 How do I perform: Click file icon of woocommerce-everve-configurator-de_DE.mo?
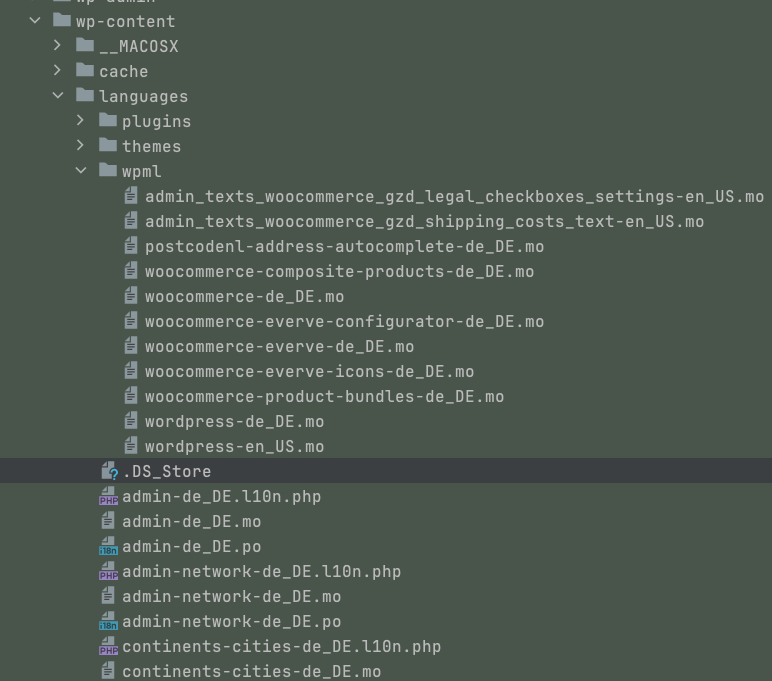tap(131, 321)
